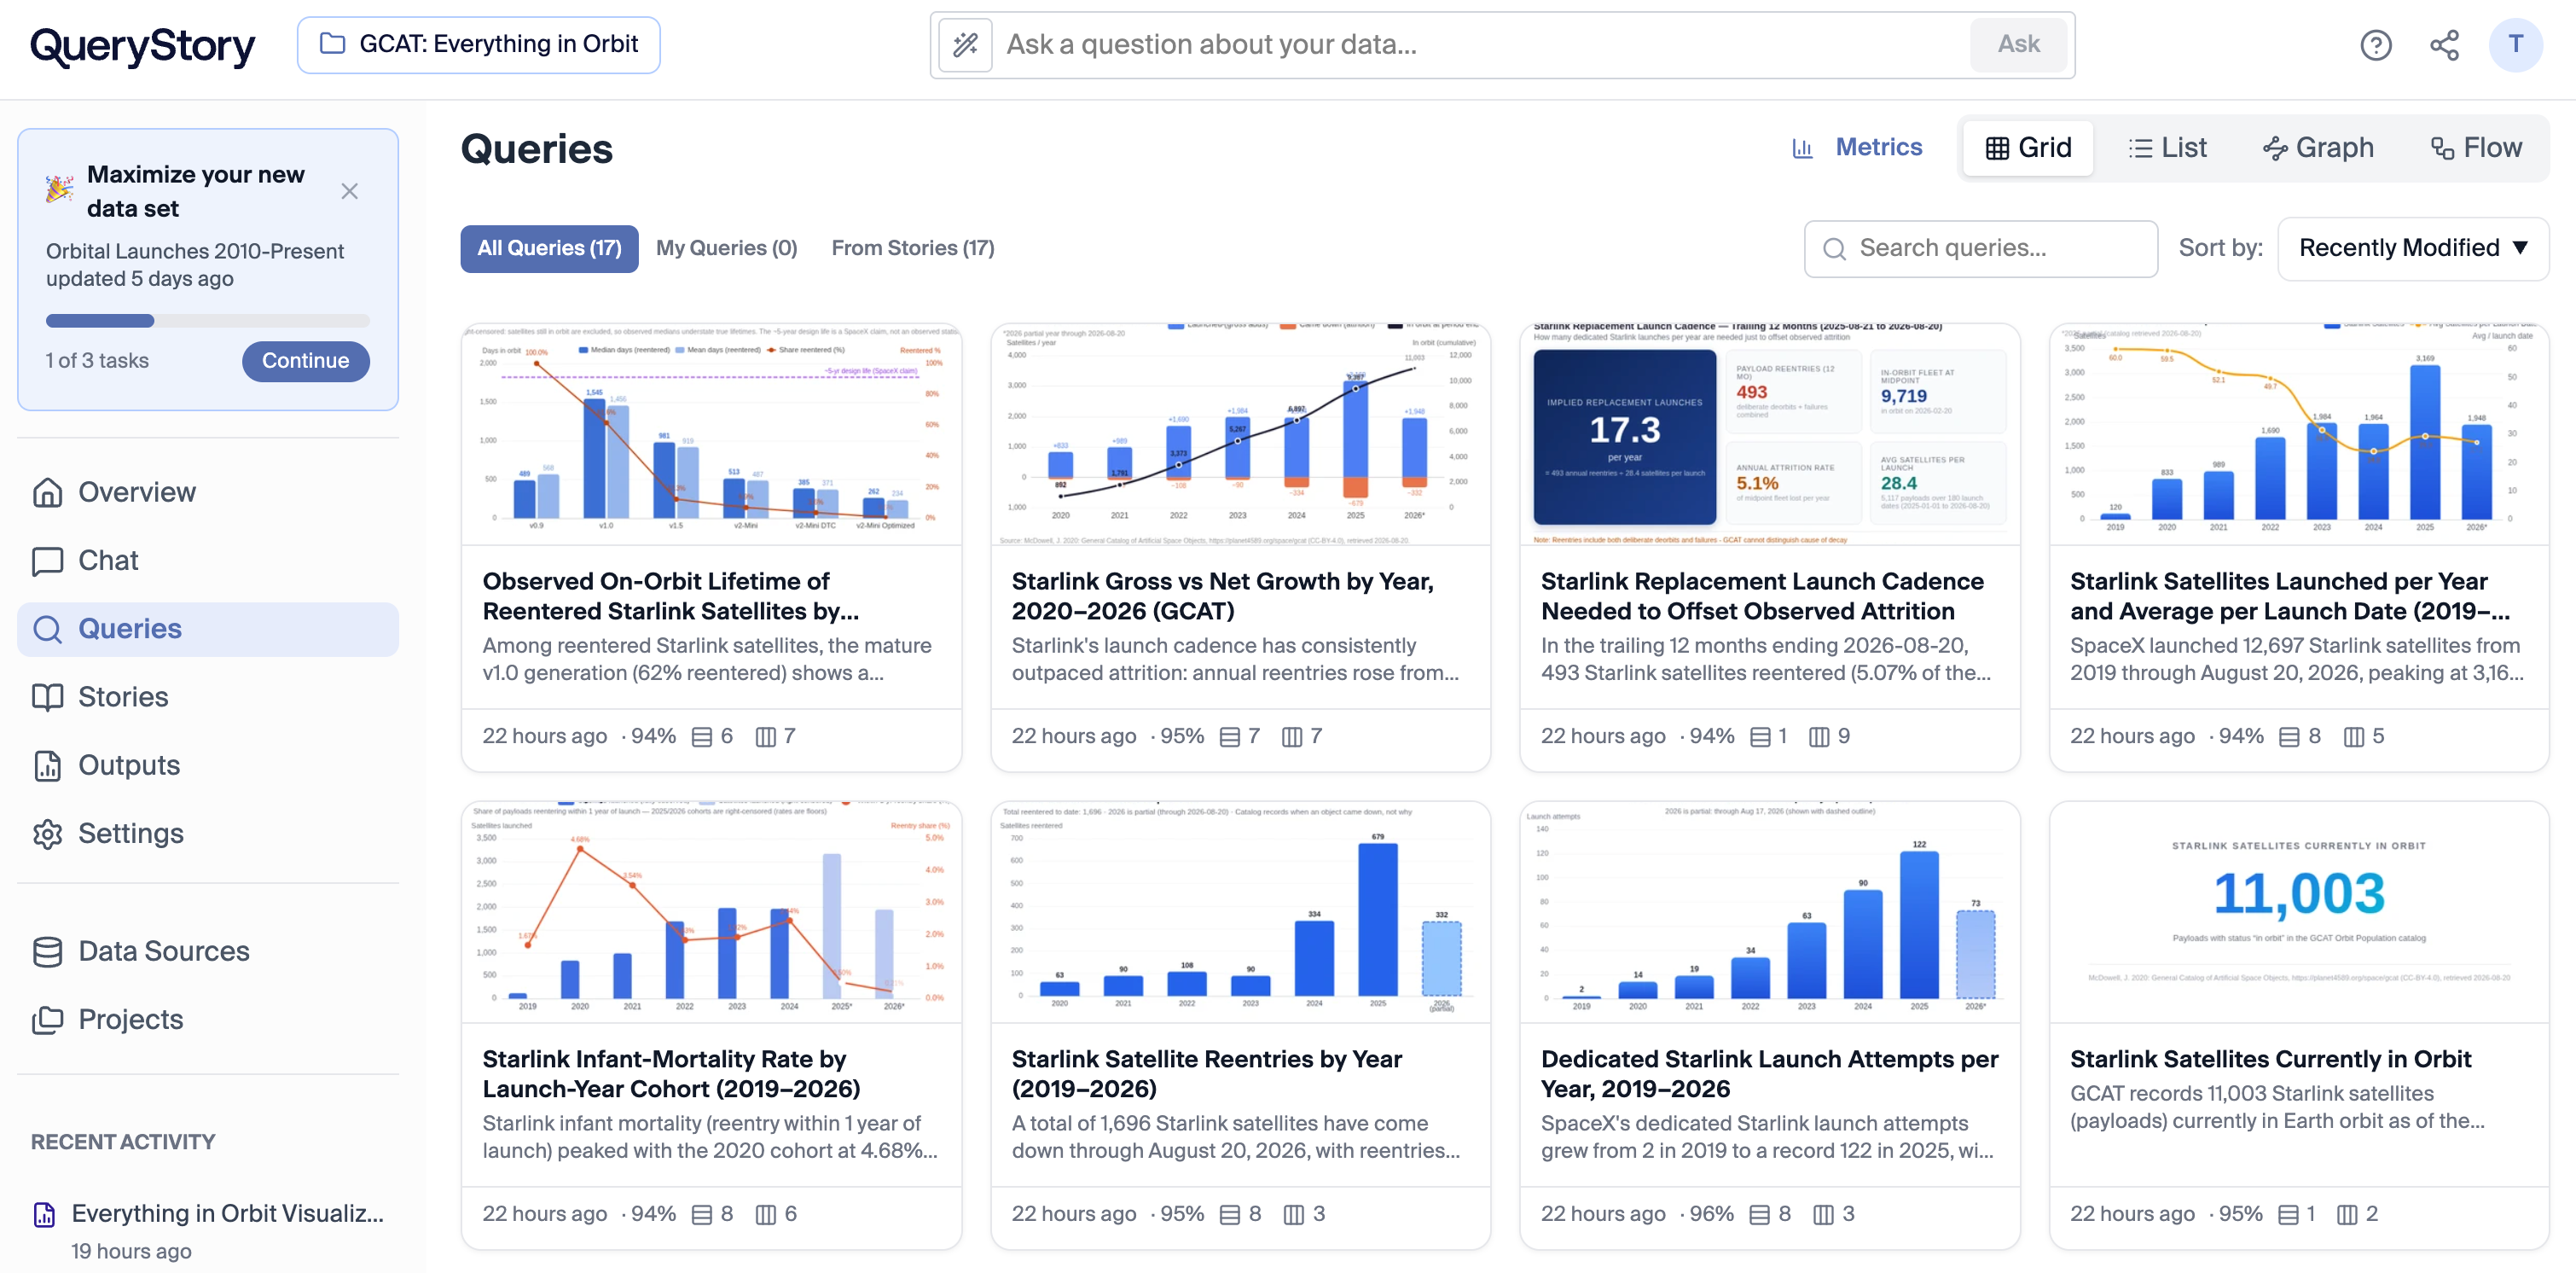This screenshot has width=2576, height=1273.
Task: Click the recent activity document icon
Action: point(45,1214)
